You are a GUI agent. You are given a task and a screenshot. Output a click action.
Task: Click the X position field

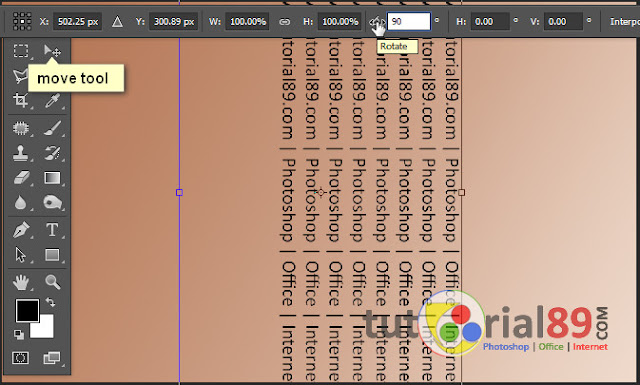(x=78, y=21)
